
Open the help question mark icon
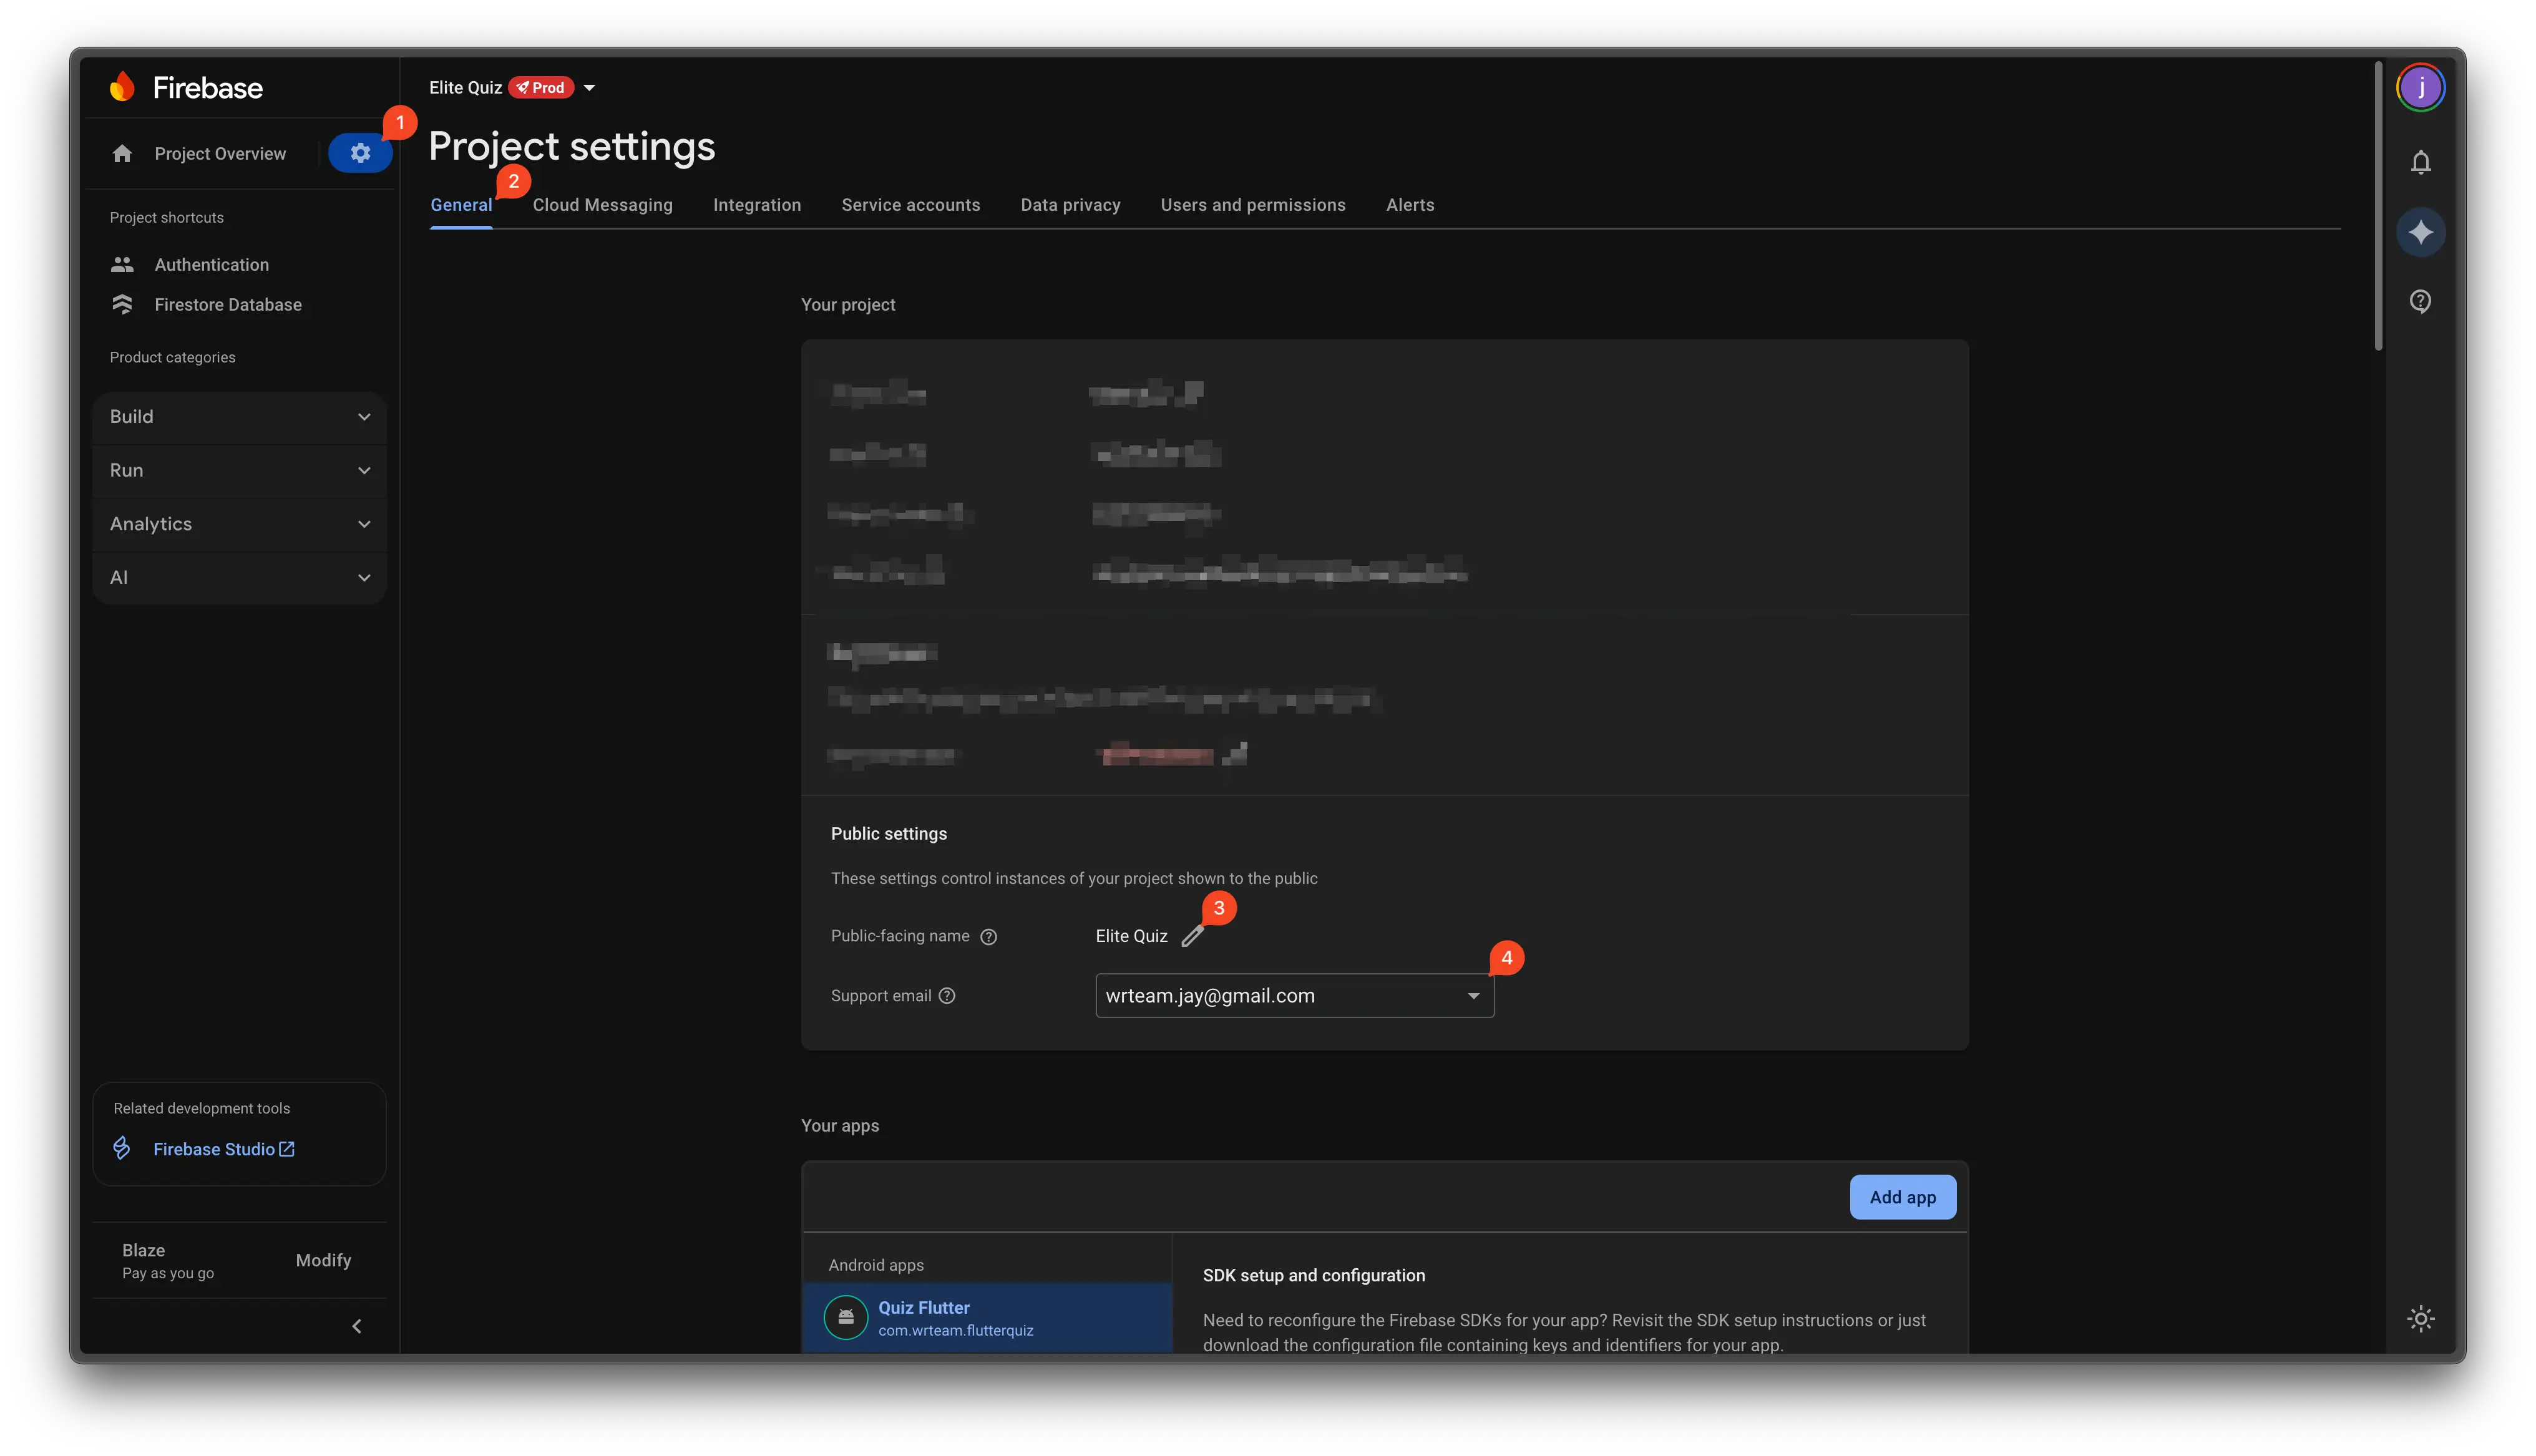pos(2420,301)
